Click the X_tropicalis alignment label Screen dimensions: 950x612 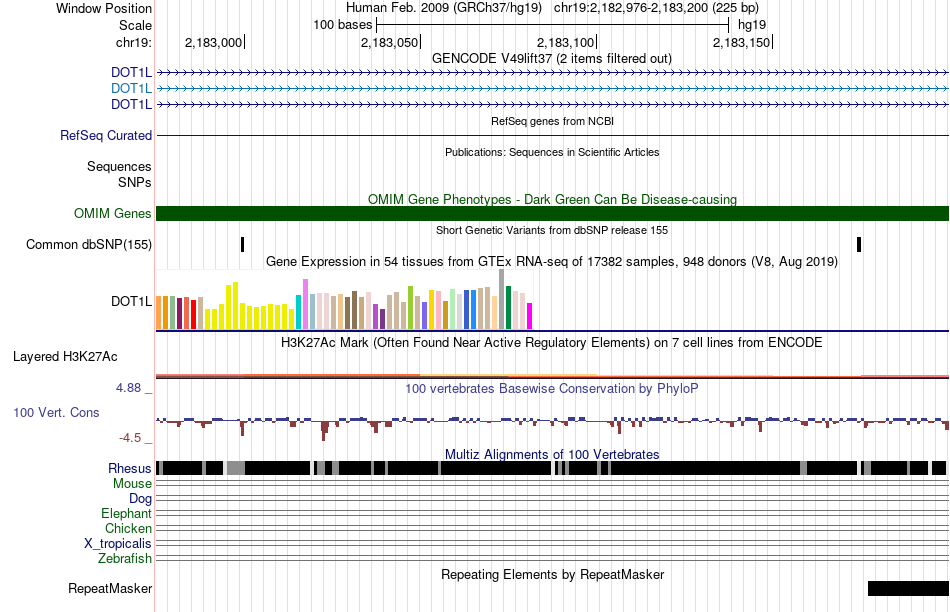[x=118, y=544]
